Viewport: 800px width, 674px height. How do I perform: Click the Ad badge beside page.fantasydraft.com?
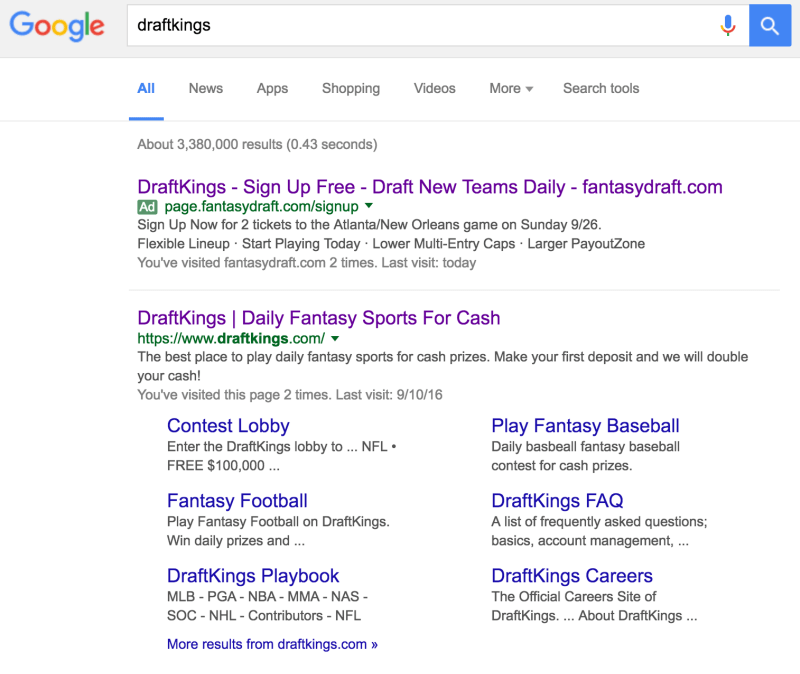[147, 207]
